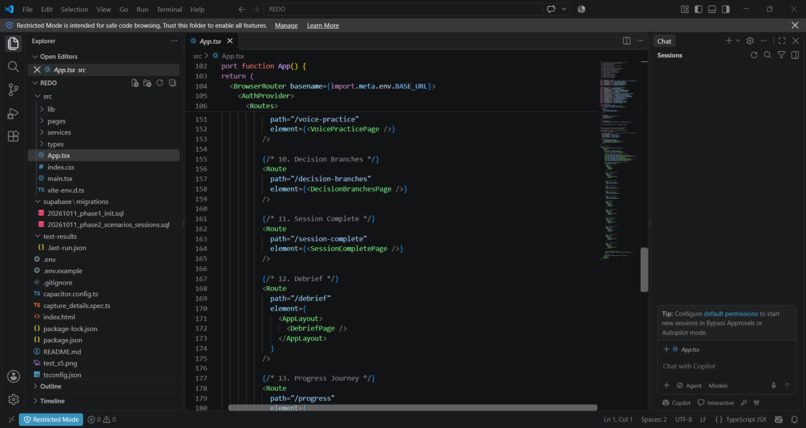Filter the chat Sessions list
This screenshot has height=428, width=806.
point(781,55)
